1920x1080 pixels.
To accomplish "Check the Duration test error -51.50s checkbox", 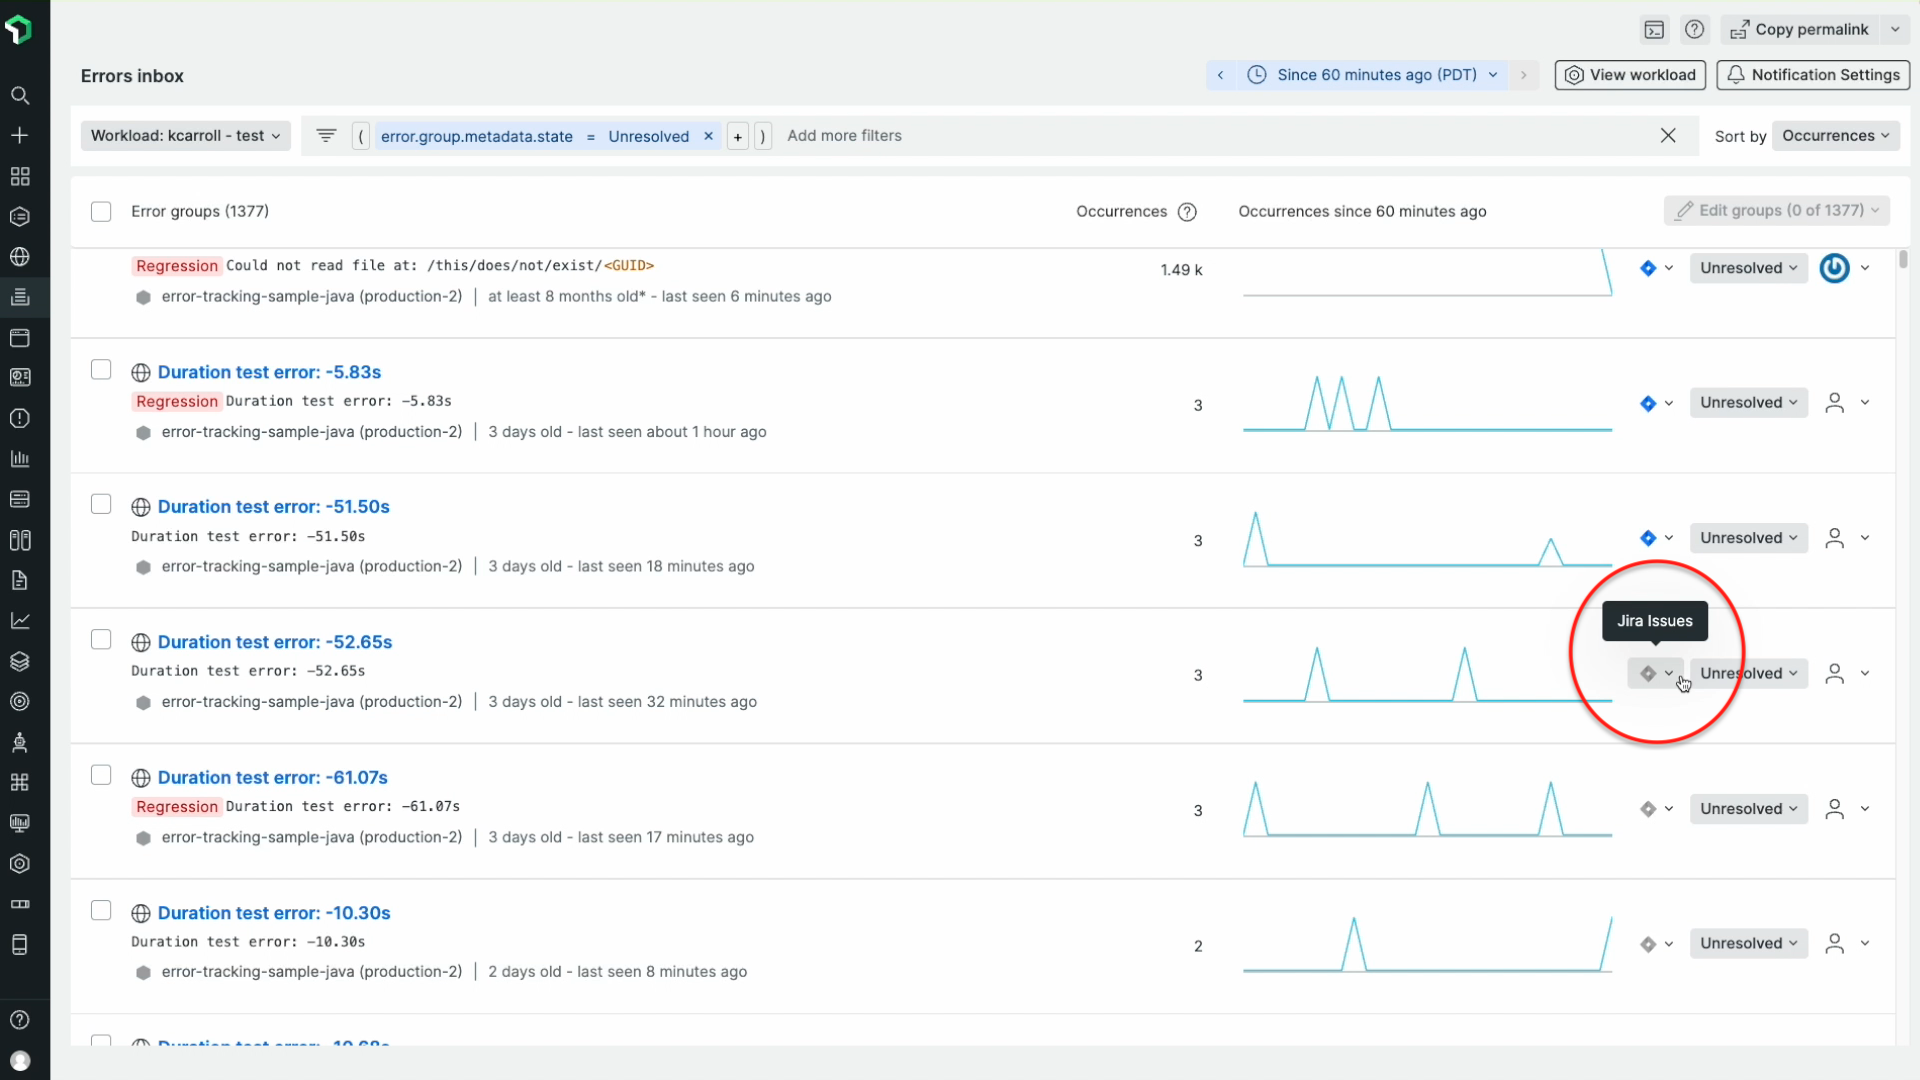I will 101,505.
